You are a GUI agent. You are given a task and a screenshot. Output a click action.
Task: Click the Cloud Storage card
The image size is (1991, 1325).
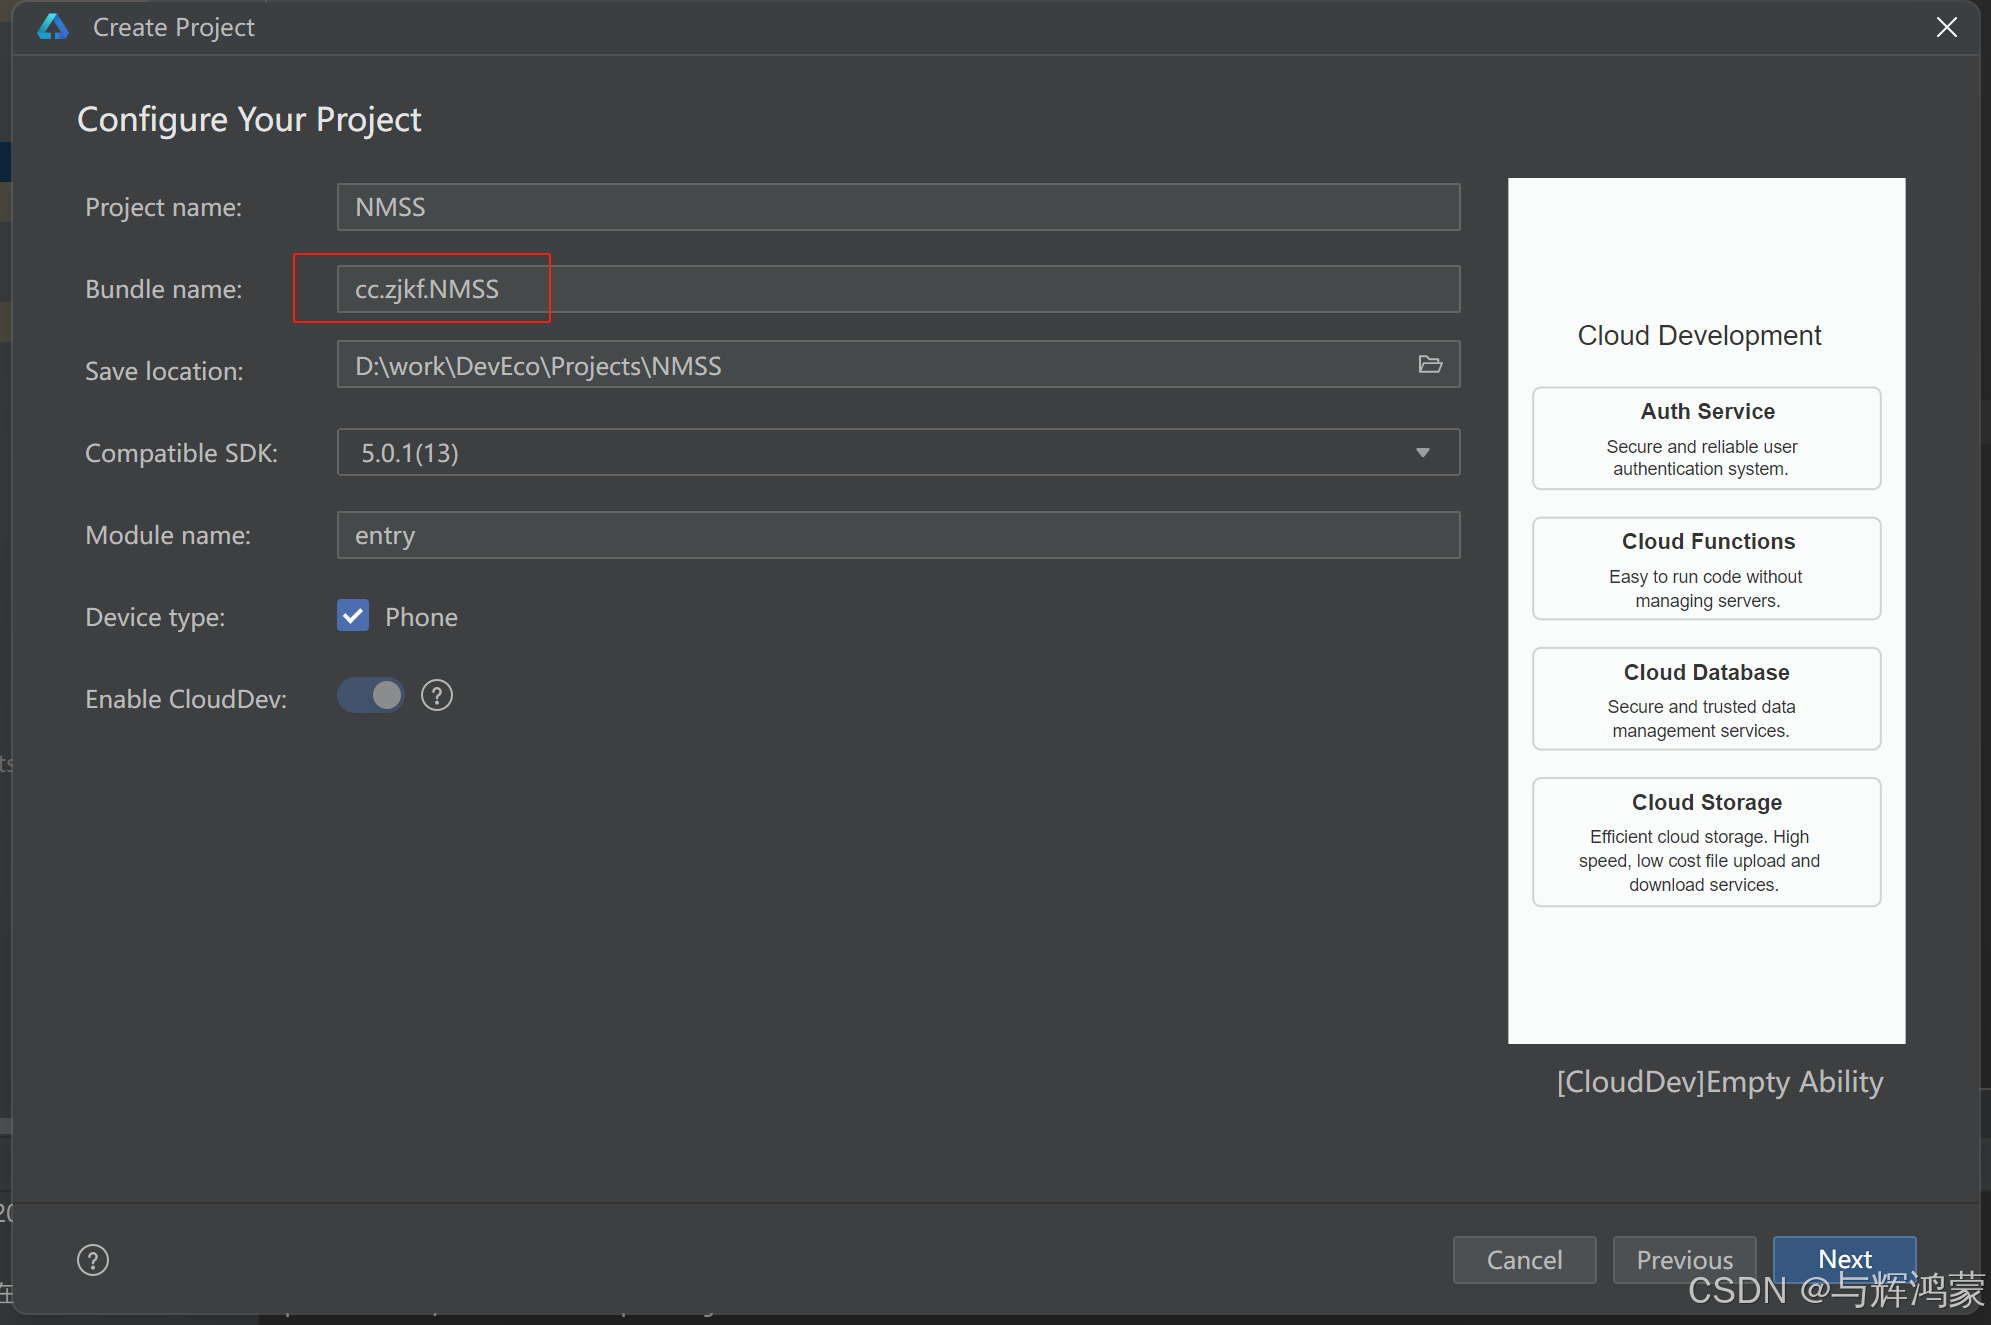click(1706, 842)
